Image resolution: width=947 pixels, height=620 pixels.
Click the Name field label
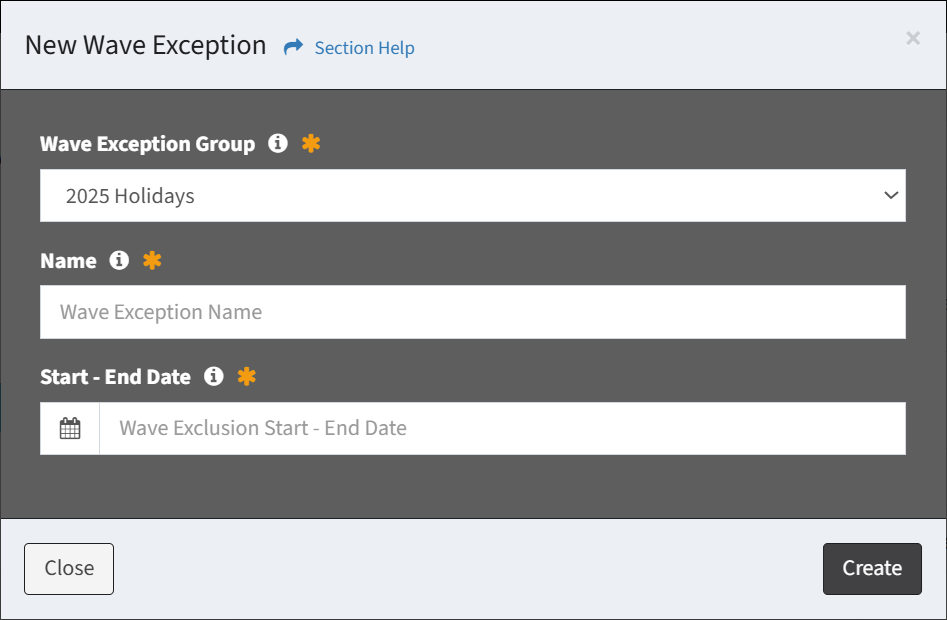68,261
